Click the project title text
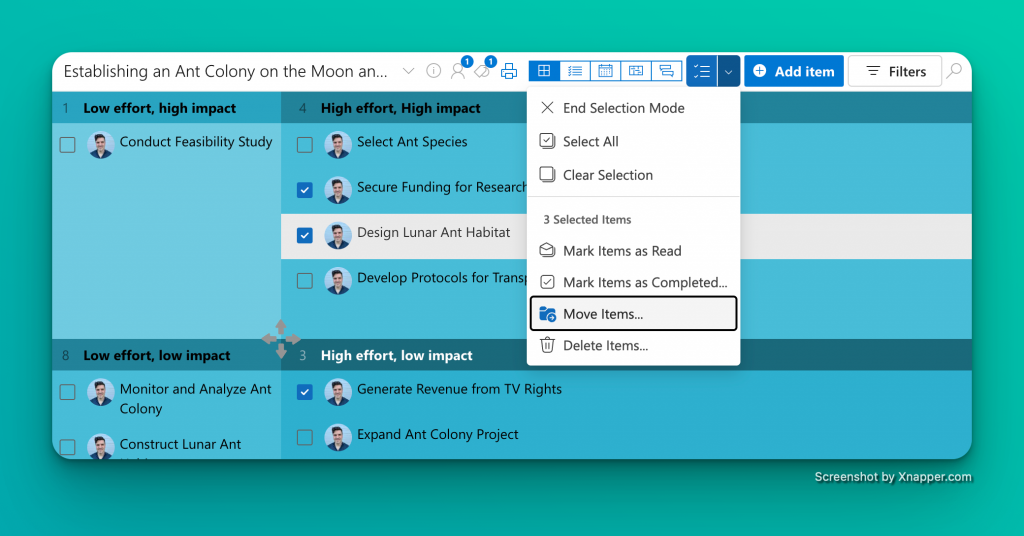This screenshot has height=536, width=1024. [225, 71]
